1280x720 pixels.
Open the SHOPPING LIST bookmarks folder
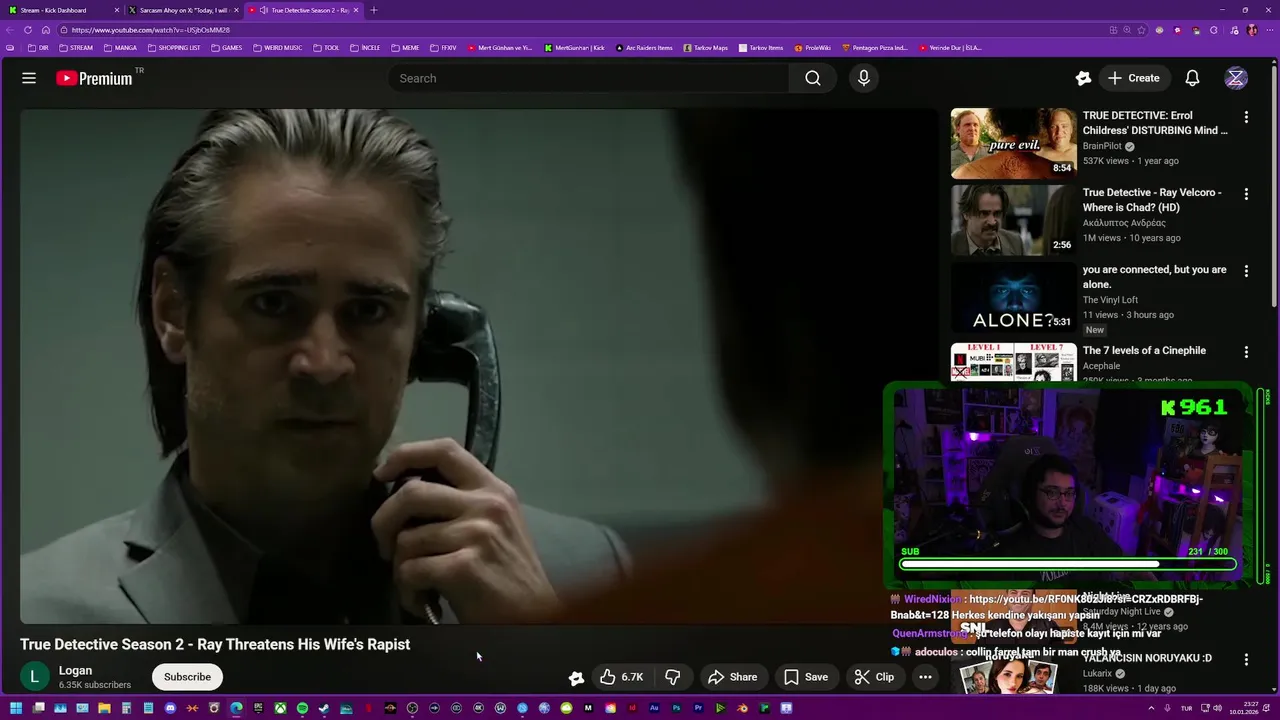(x=174, y=48)
